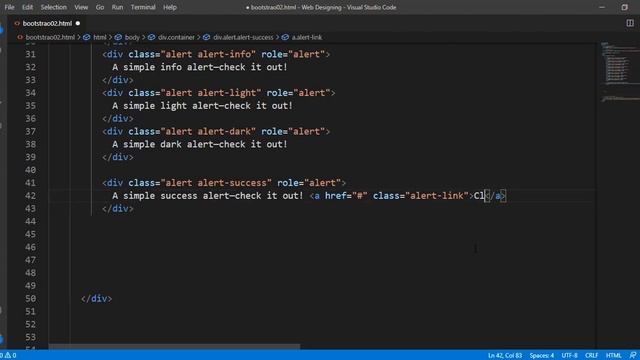Click the a.alert-link symbol icon in breadcrumb
This screenshot has height=360, width=640.
click(285, 37)
